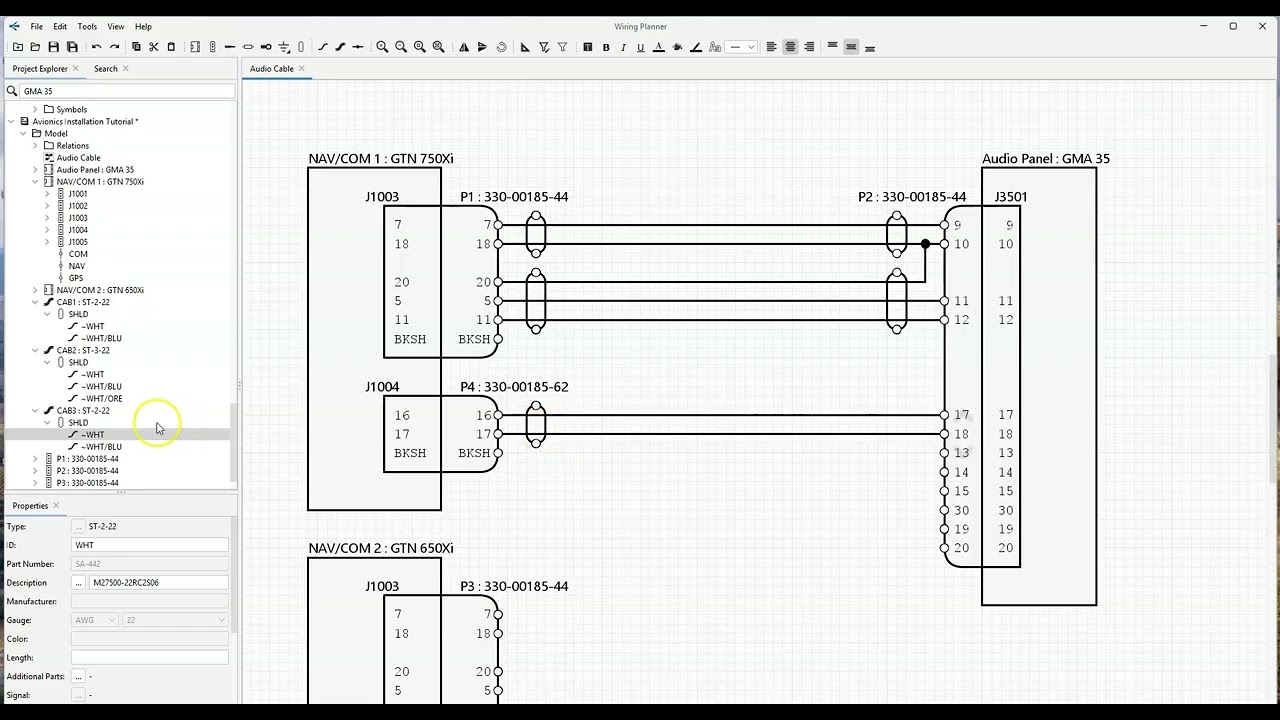
Task: Click the Flip horizontal icon
Action: click(464, 47)
